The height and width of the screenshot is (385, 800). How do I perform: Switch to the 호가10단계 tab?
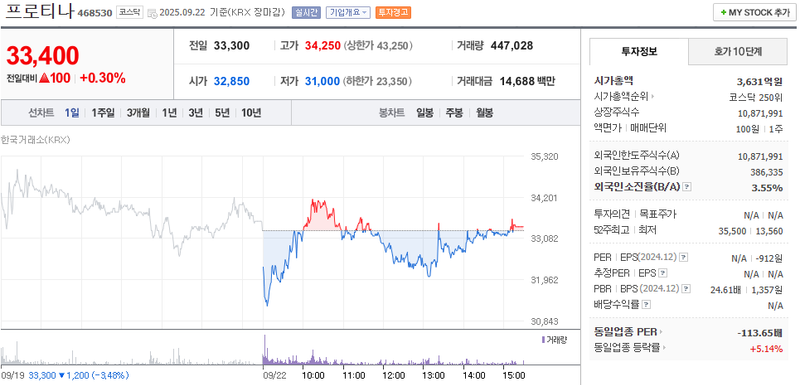click(738, 51)
